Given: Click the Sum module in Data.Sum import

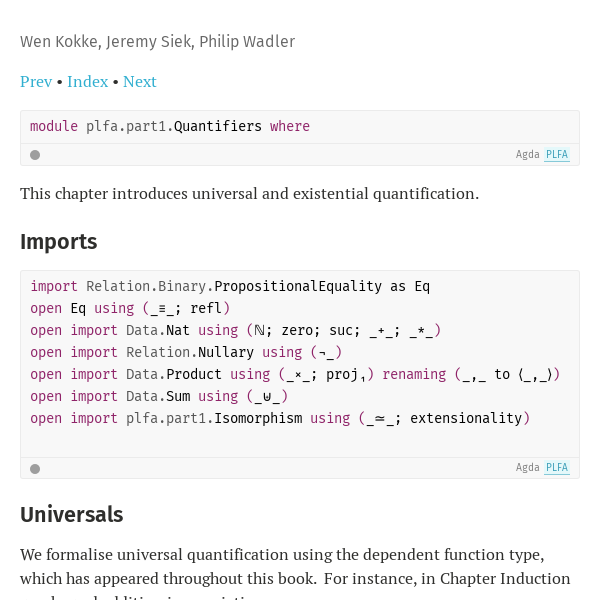Looking at the screenshot, I should coord(178,396).
